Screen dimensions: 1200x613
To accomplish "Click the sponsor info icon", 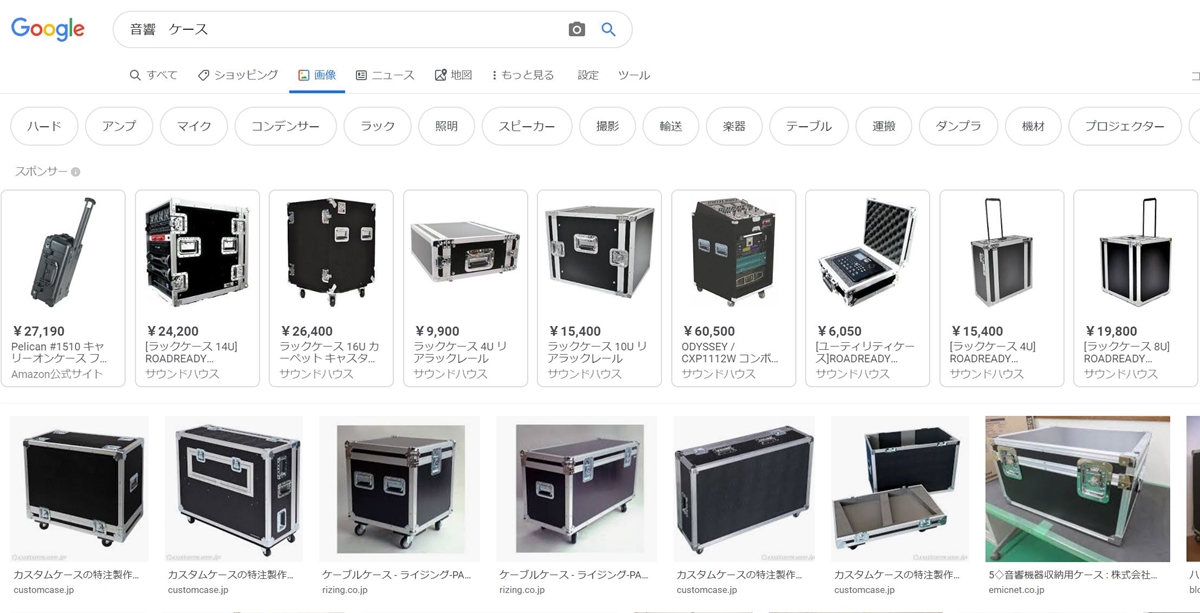I will 75,172.
